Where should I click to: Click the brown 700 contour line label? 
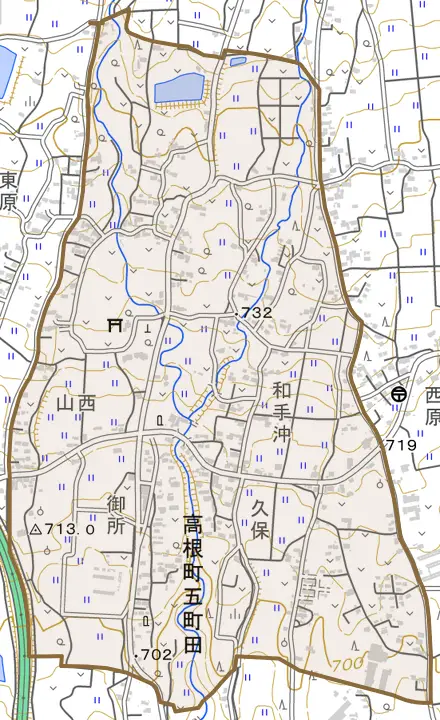click(349, 664)
